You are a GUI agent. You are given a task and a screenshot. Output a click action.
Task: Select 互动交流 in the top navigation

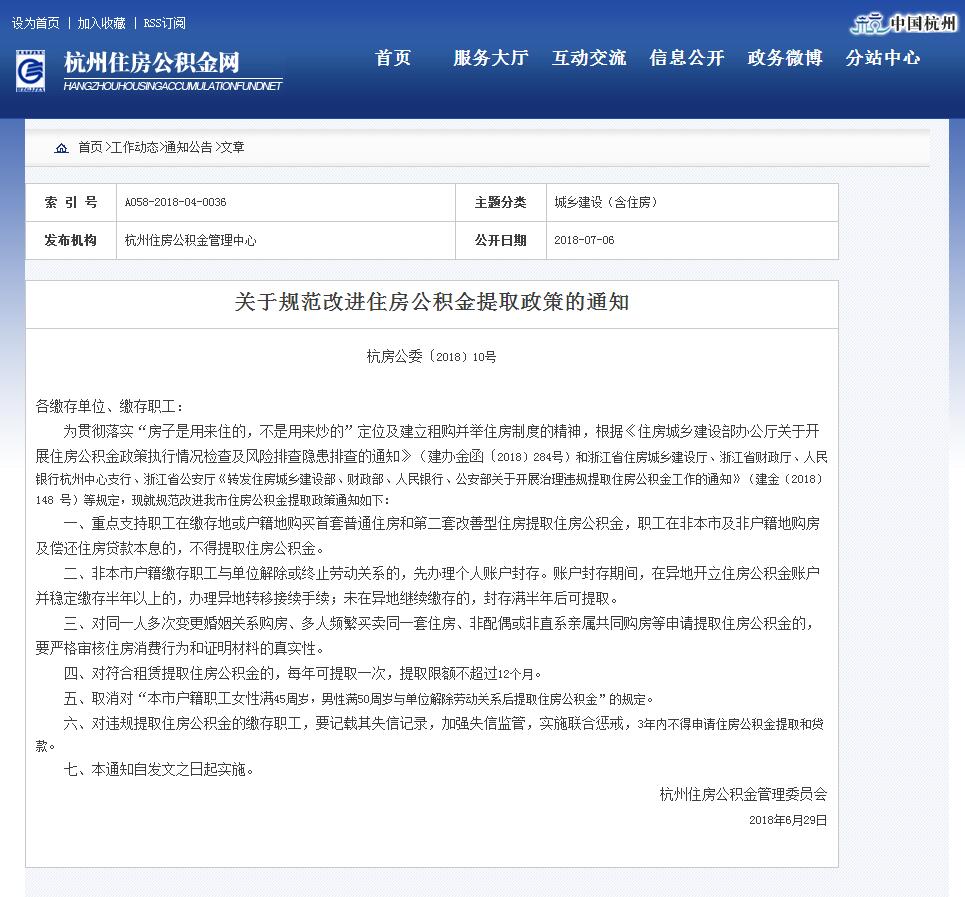click(588, 58)
